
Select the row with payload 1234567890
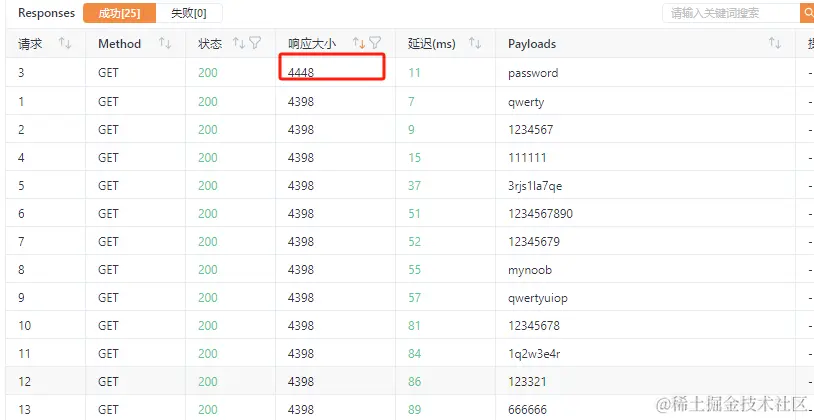tap(410, 213)
